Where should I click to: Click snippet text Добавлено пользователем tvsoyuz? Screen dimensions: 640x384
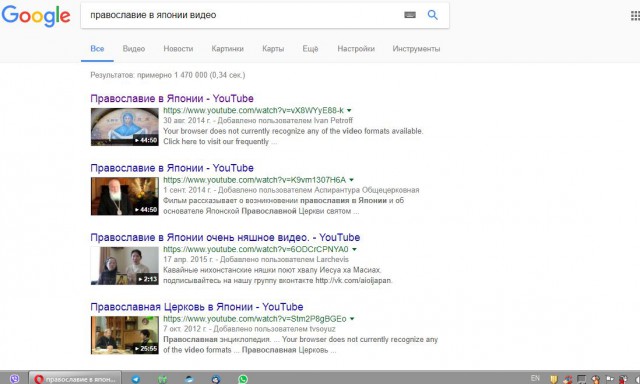tap(274, 329)
